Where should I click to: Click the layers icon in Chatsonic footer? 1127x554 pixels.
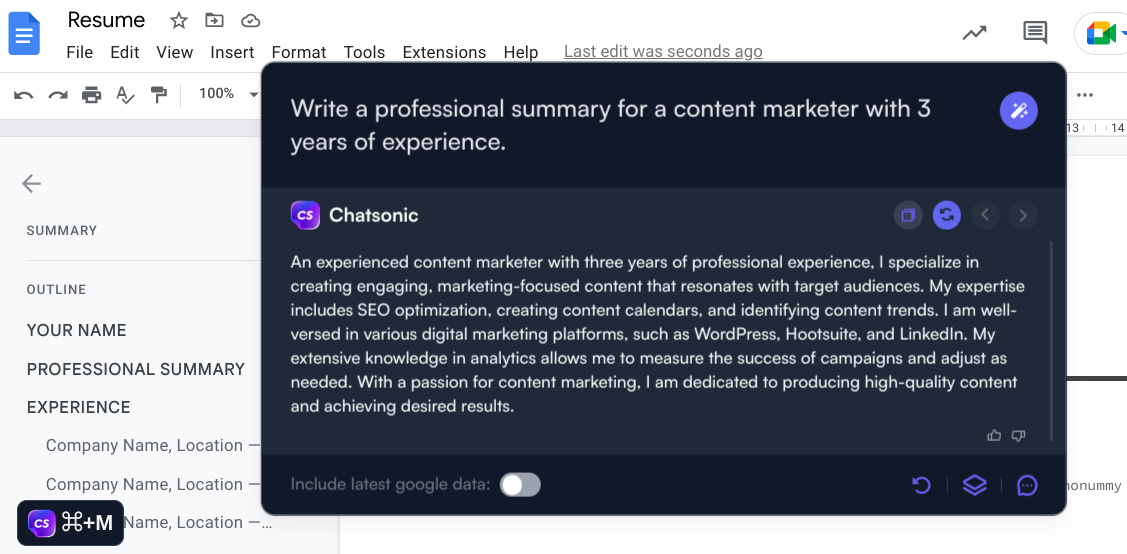pyautogui.click(x=975, y=485)
